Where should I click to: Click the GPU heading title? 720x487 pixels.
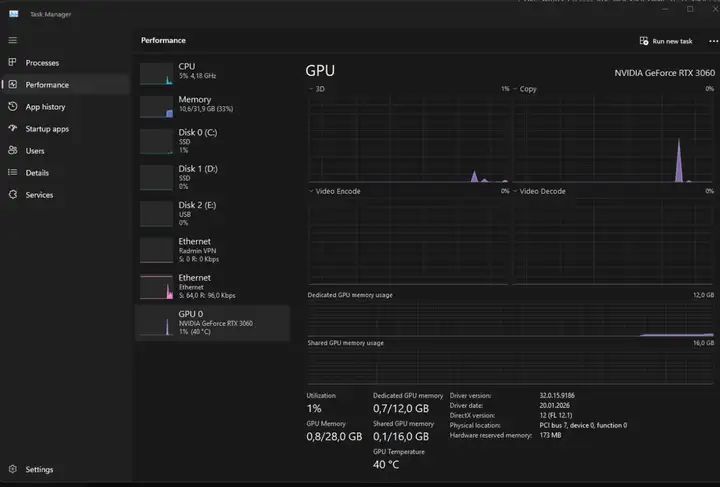320,71
